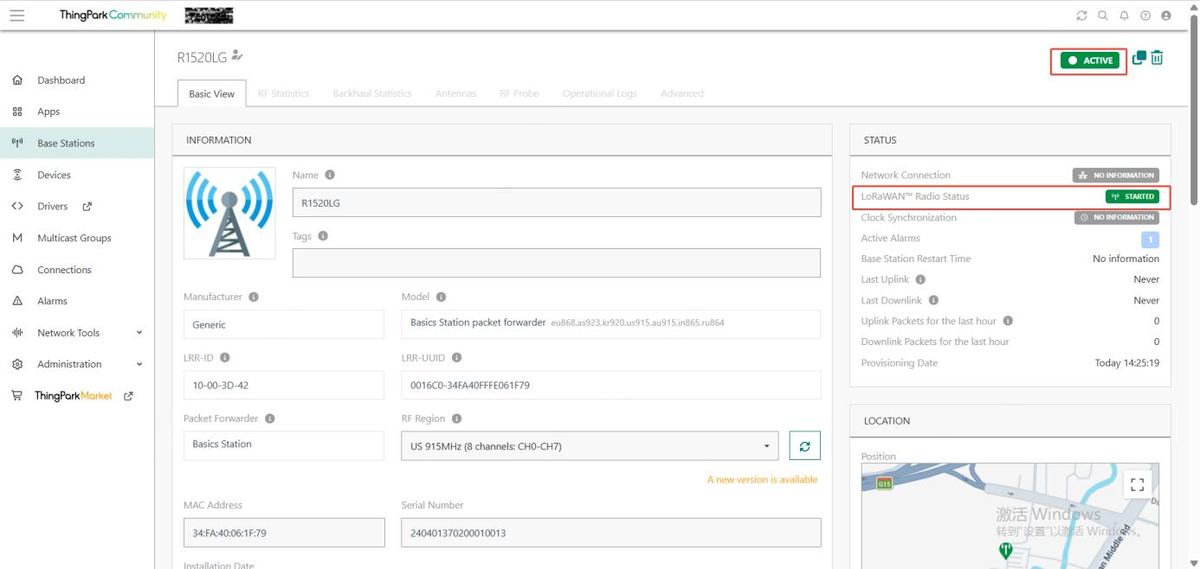Open the user account profile icon

(1166, 16)
